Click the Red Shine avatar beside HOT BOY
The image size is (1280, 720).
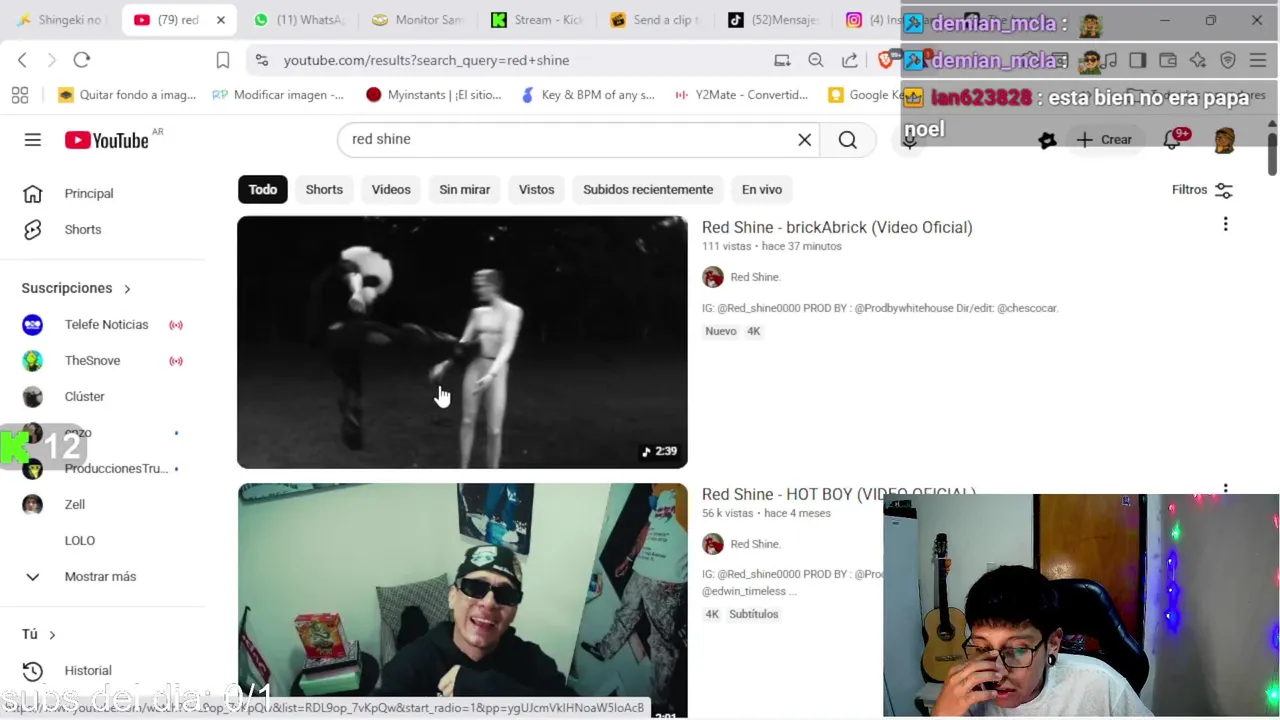coord(713,544)
